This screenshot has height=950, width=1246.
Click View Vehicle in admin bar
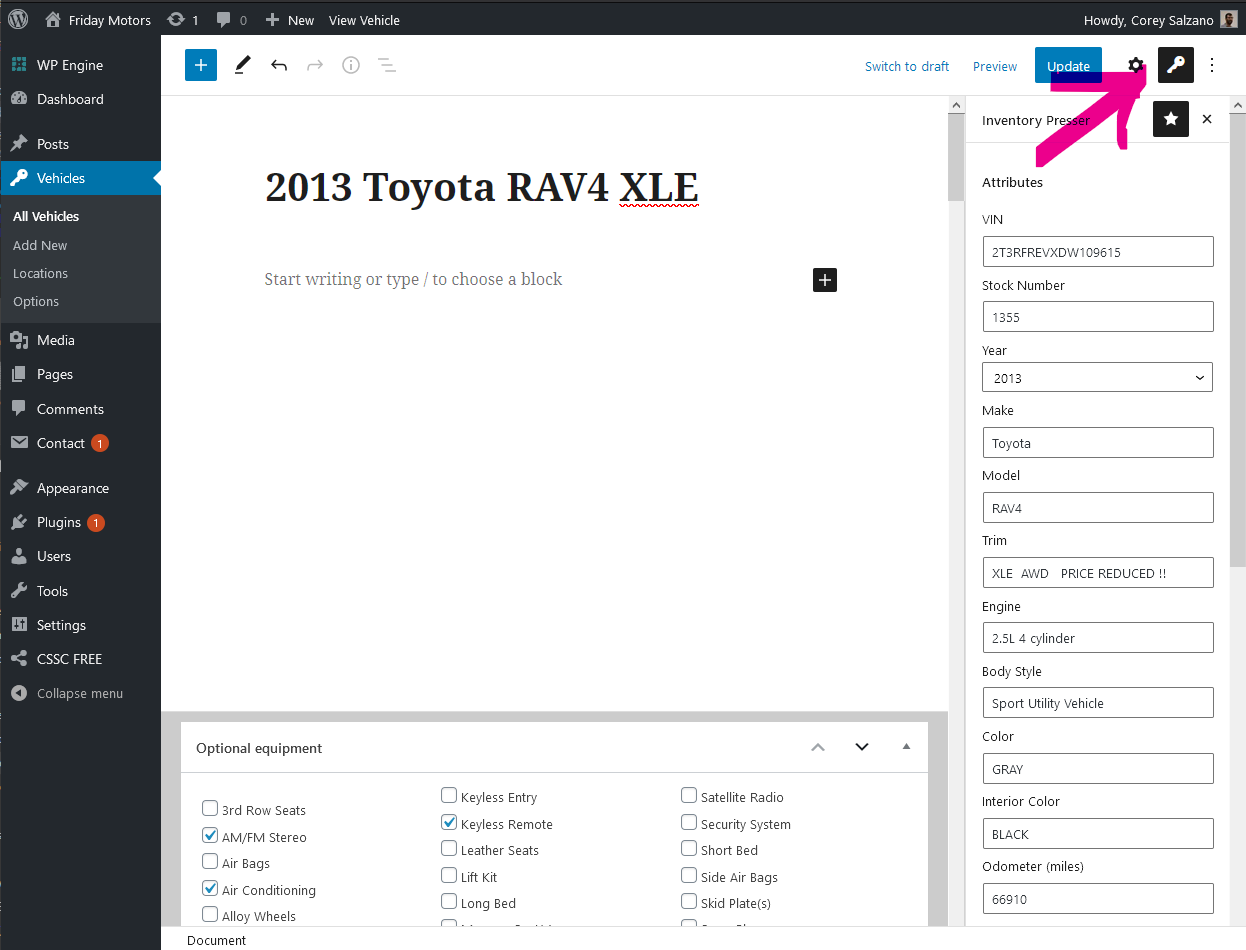364,20
